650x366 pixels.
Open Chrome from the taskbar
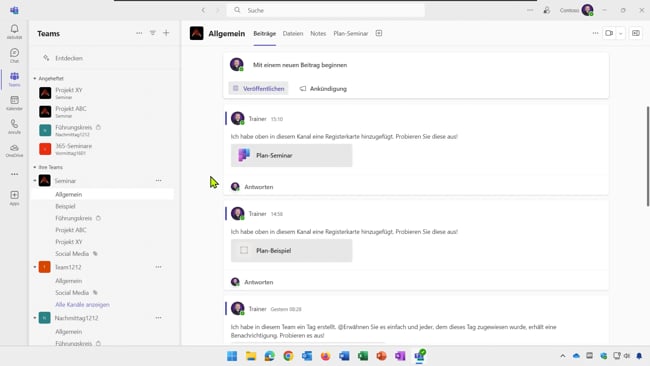tap(288, 356)
